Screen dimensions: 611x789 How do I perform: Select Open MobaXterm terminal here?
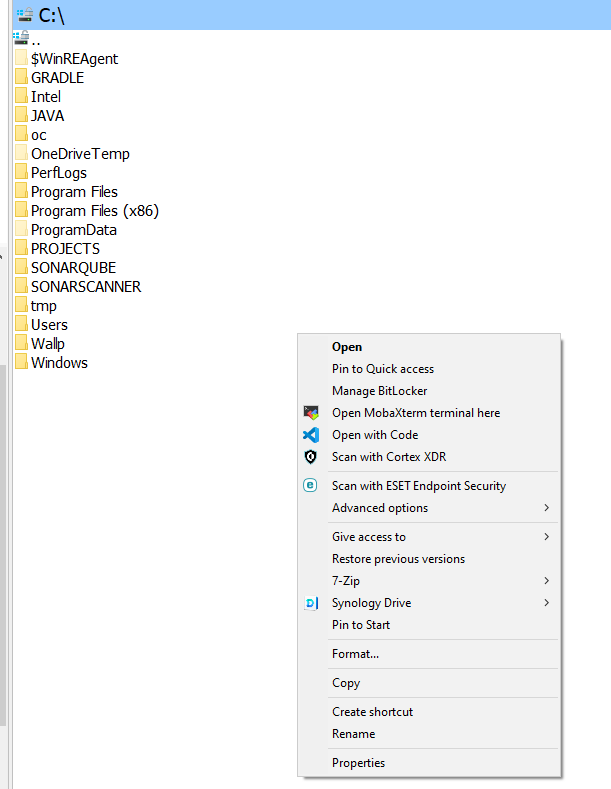[429, 413]
